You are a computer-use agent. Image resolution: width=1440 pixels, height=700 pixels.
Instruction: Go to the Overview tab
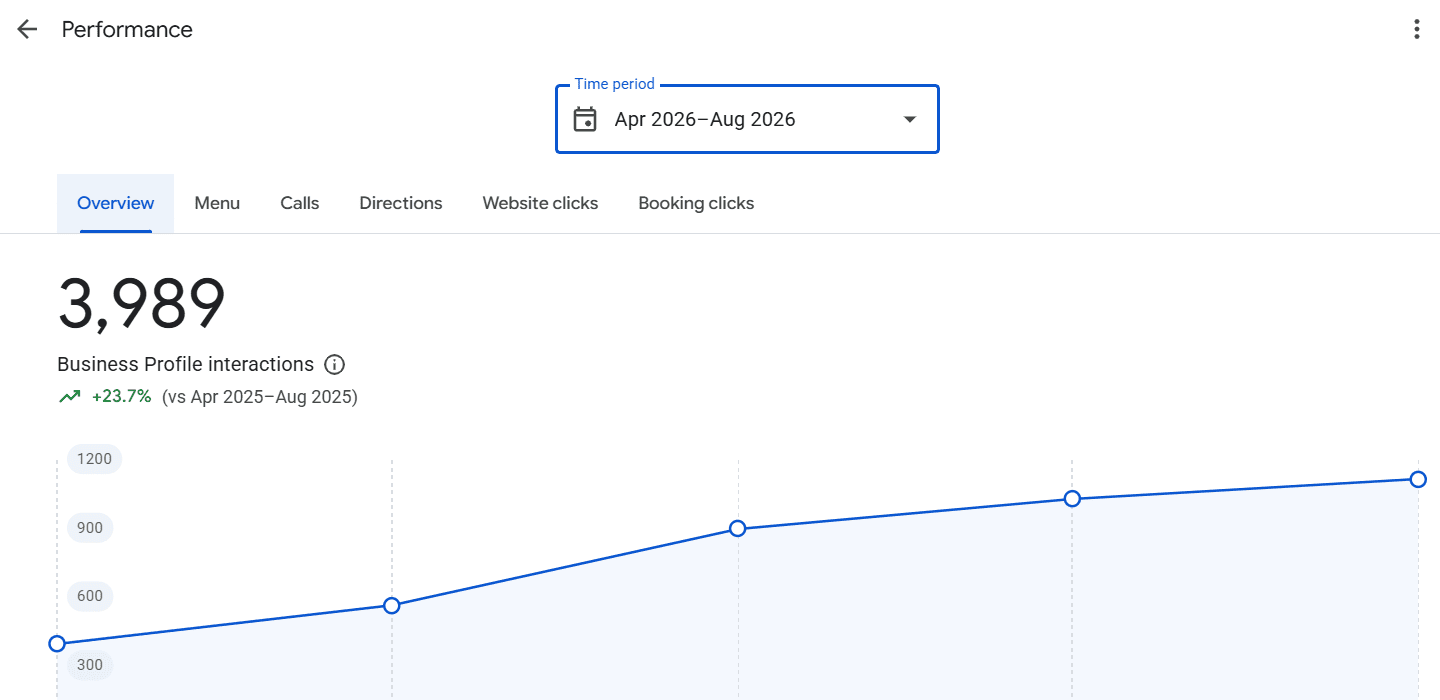point(116,203)
